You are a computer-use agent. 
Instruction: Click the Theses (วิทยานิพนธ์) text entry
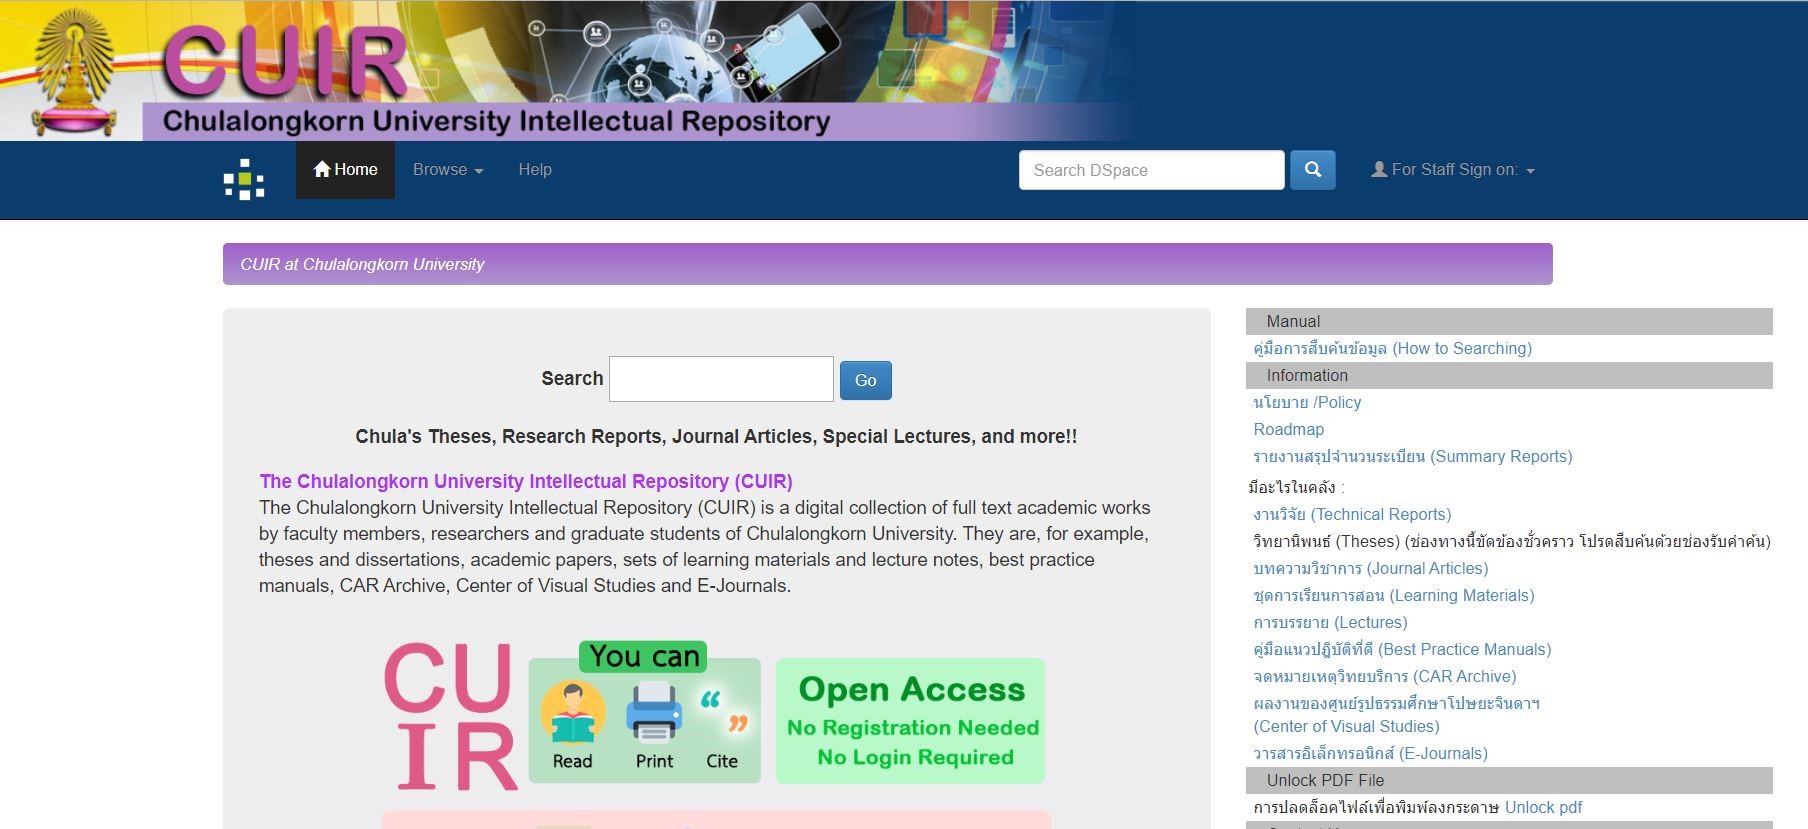point(1511,541)
